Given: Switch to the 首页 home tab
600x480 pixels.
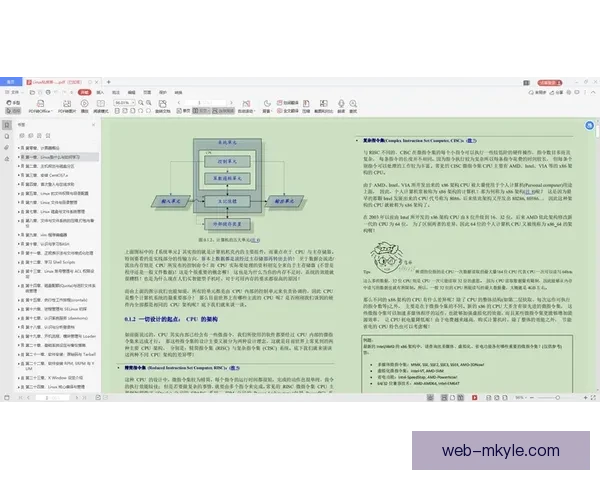Looking at the screenshot, I should tap(11, 80).
